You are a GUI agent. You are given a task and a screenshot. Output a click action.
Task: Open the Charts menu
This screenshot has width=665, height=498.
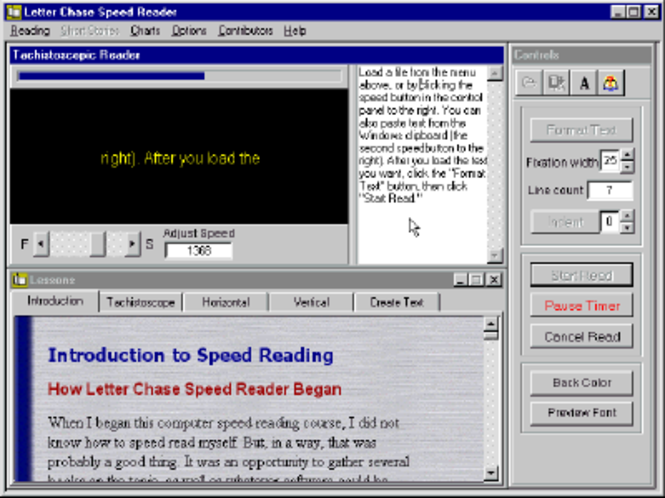pos(145,31)
